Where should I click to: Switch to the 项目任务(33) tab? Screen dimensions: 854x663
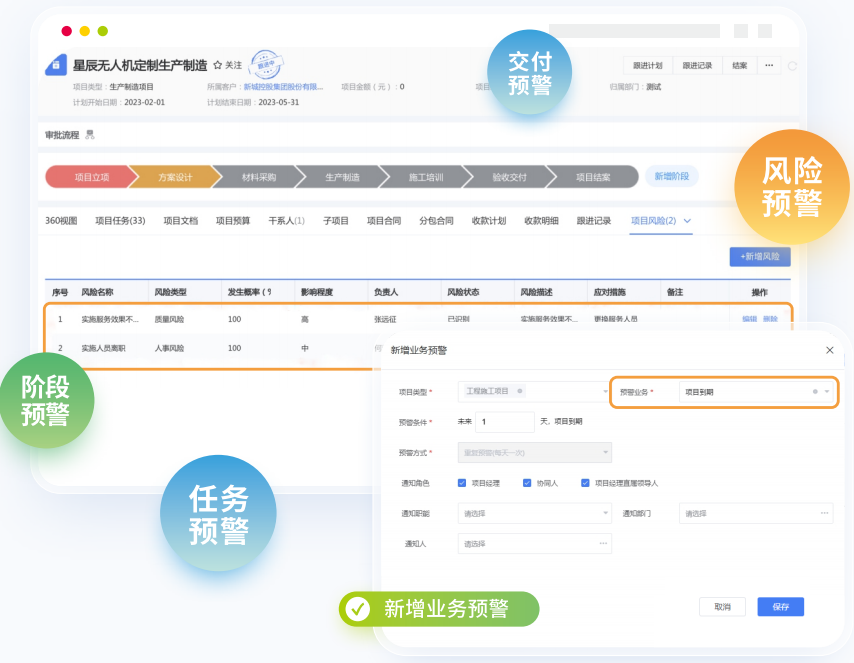[x=120, y=221]
